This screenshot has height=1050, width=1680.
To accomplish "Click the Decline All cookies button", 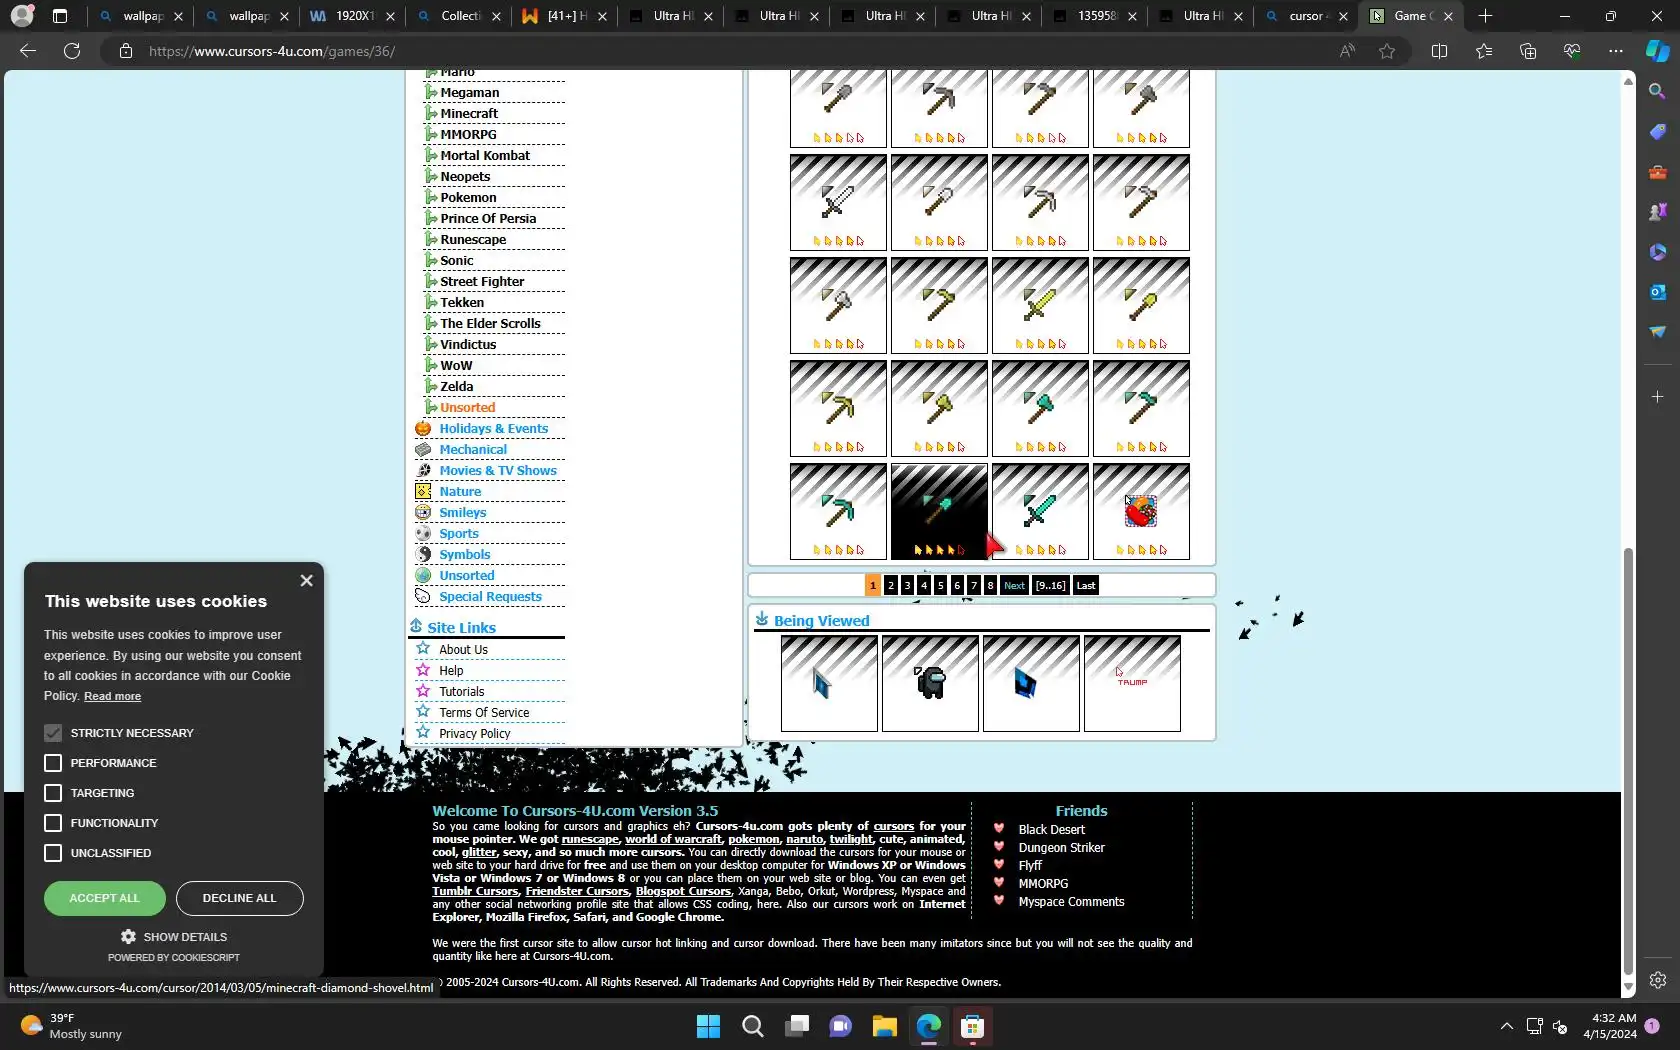I will (239, 898).
